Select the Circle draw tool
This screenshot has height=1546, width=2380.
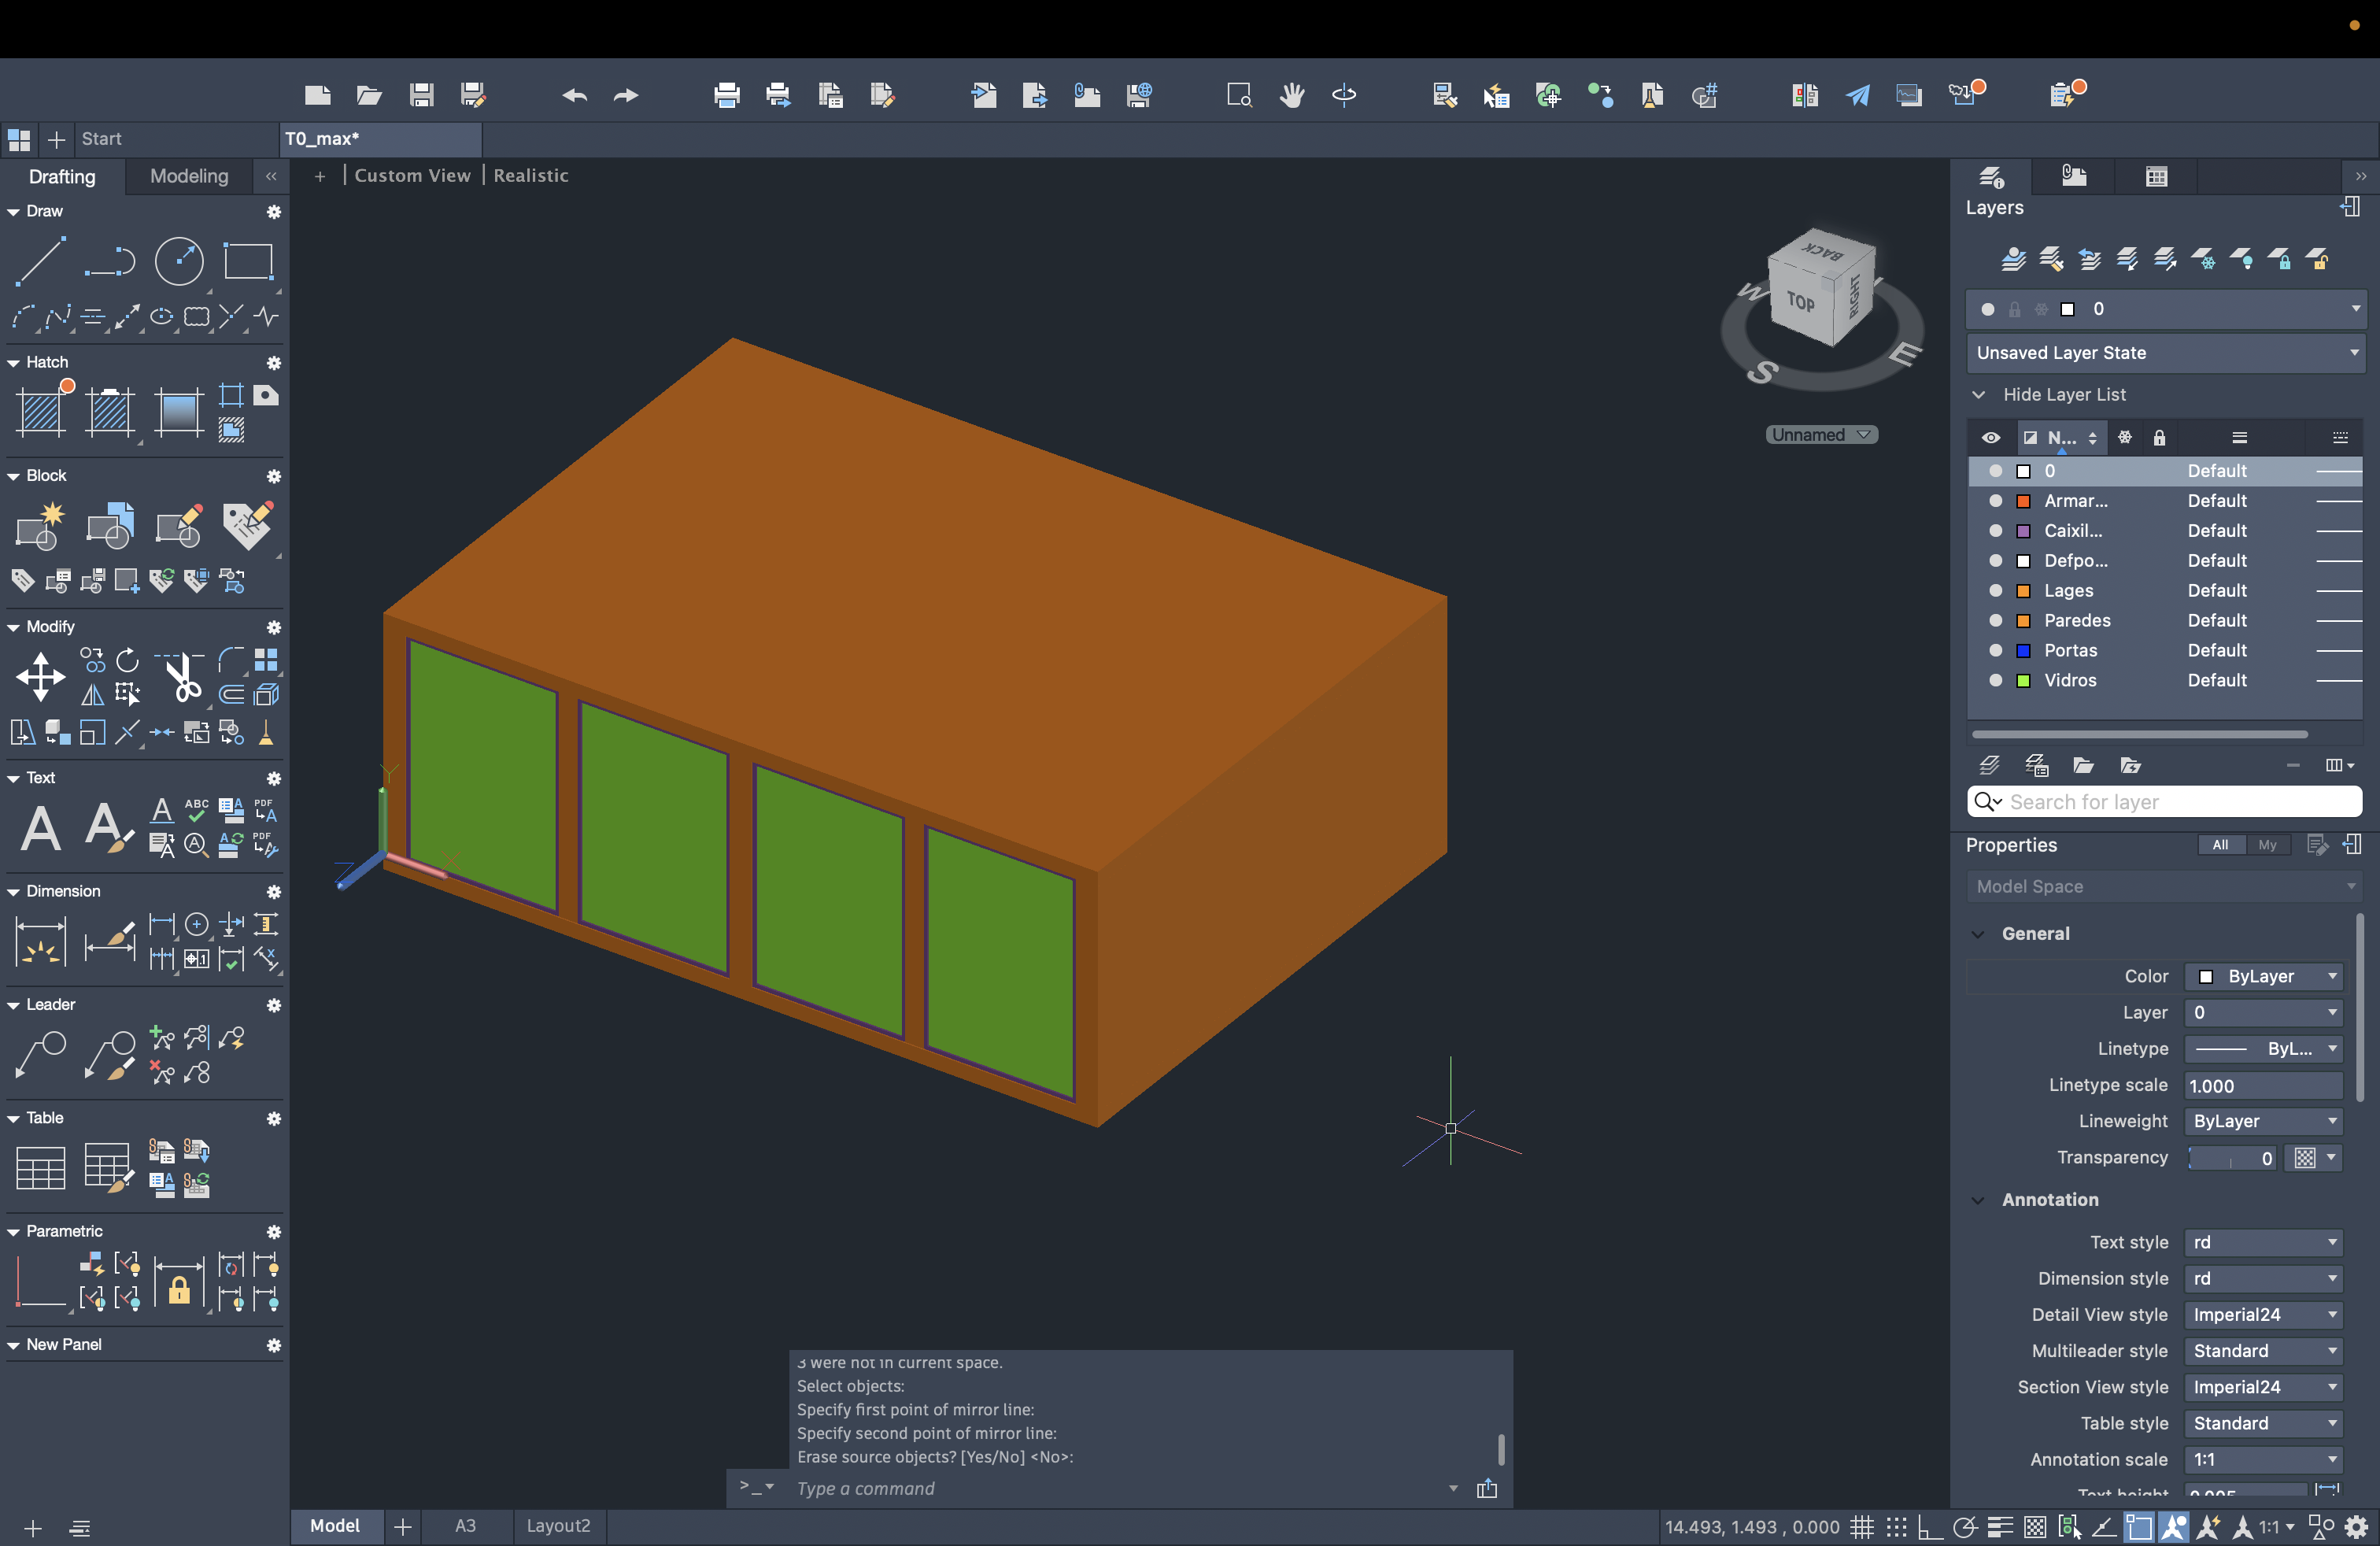[x=179, y=261]
